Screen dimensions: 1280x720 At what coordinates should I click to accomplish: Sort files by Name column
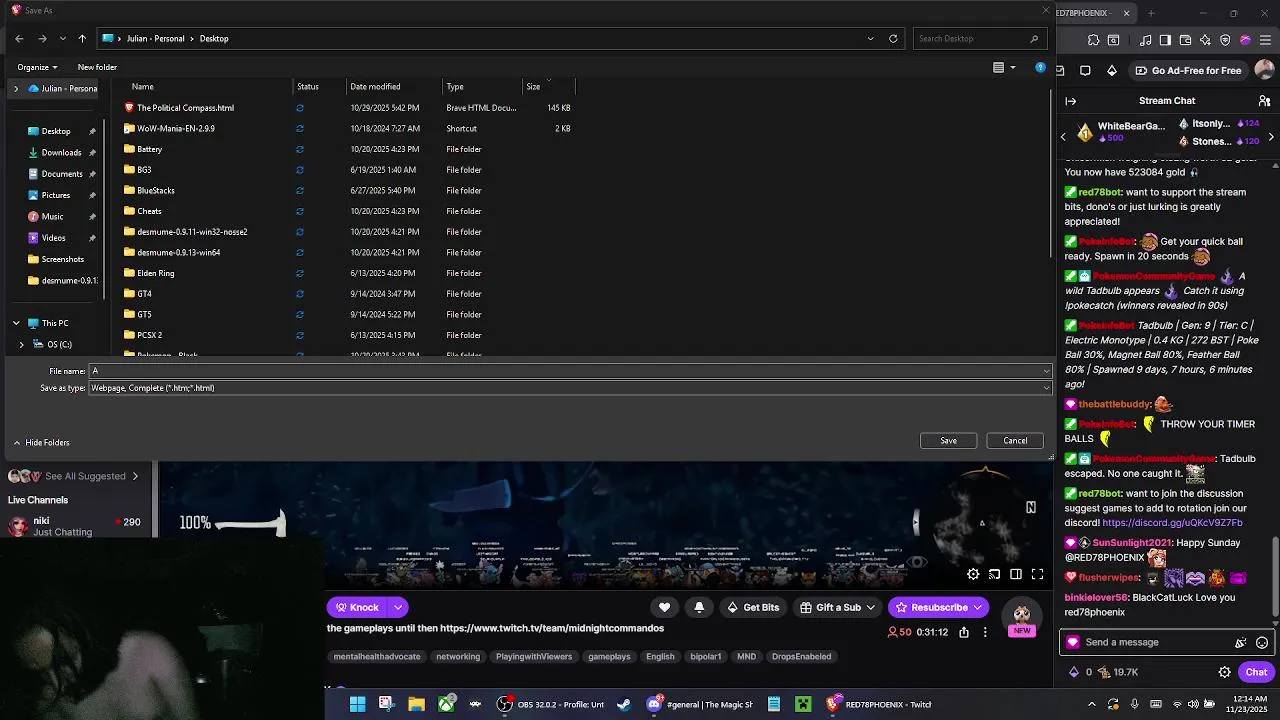tap(143, 86)
